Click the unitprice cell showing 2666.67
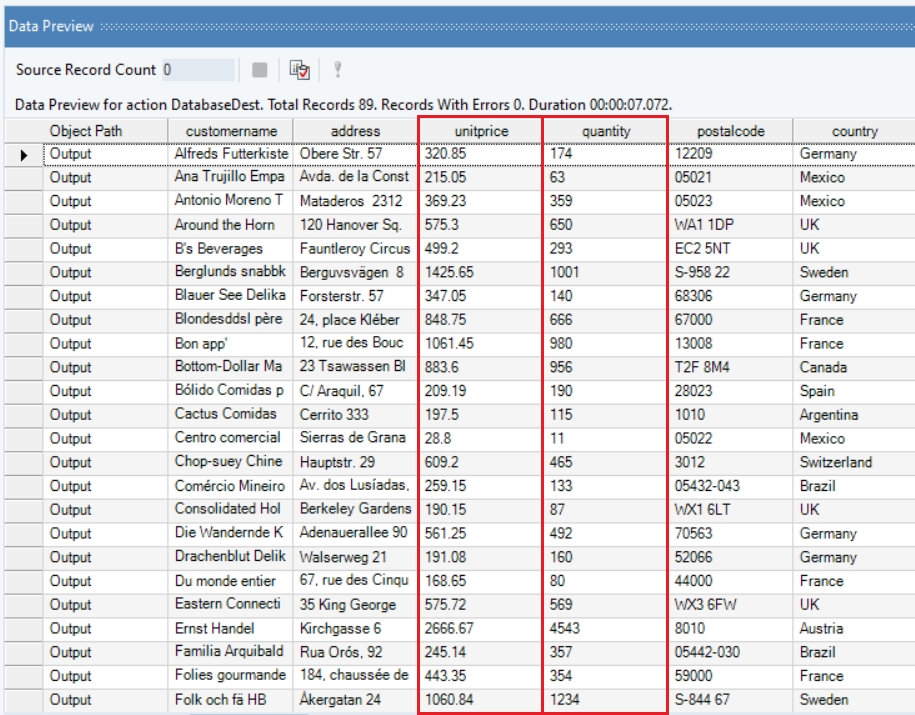 pos(481,629)
